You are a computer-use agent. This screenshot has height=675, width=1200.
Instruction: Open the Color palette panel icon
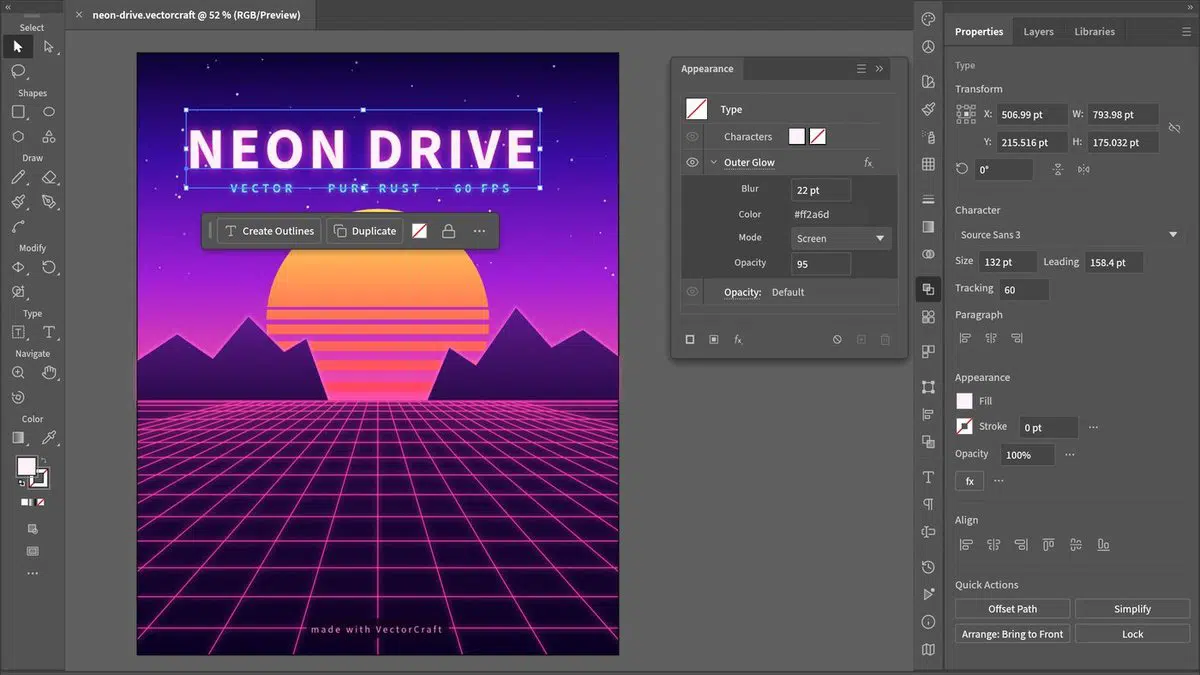(x=928, y=19)
